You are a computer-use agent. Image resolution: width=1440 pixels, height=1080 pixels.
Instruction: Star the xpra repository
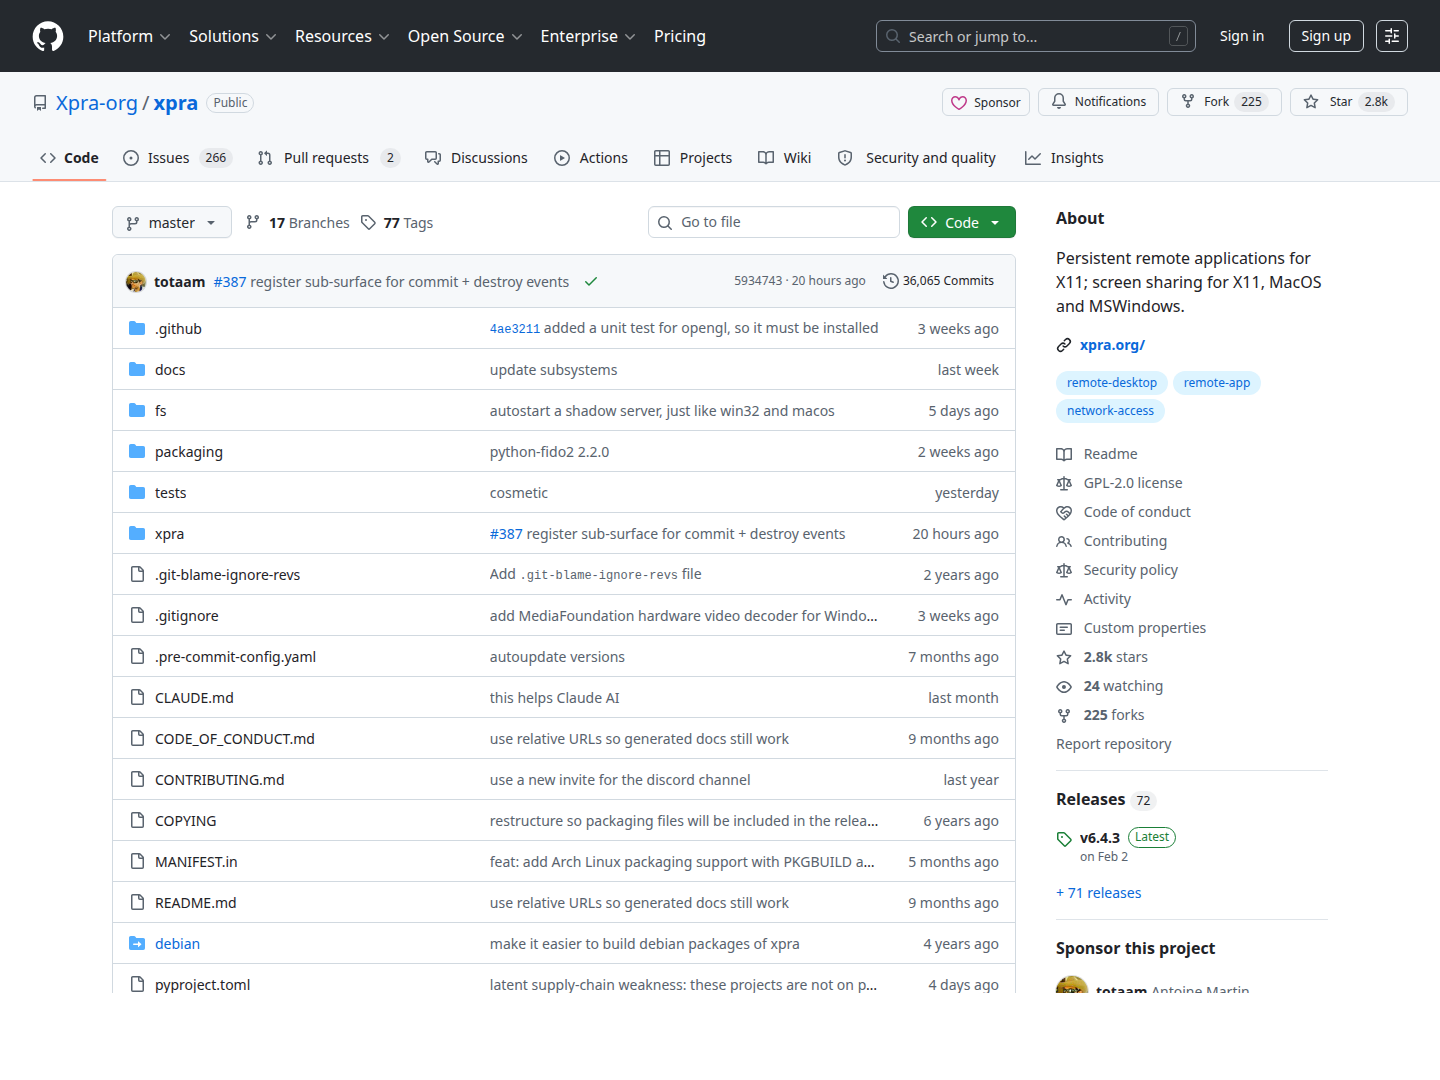(x=1349, y=102)
